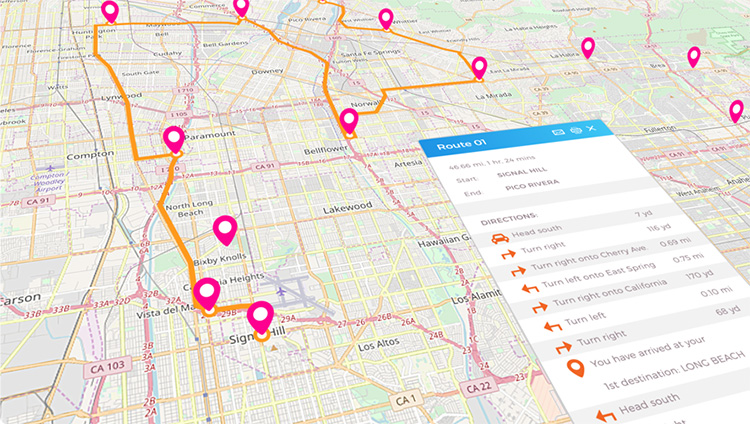Click the Turn left onto East Spring step
The height and width of the screenshot is (424, 750).
pyautogui.click(x=599, y=275)
